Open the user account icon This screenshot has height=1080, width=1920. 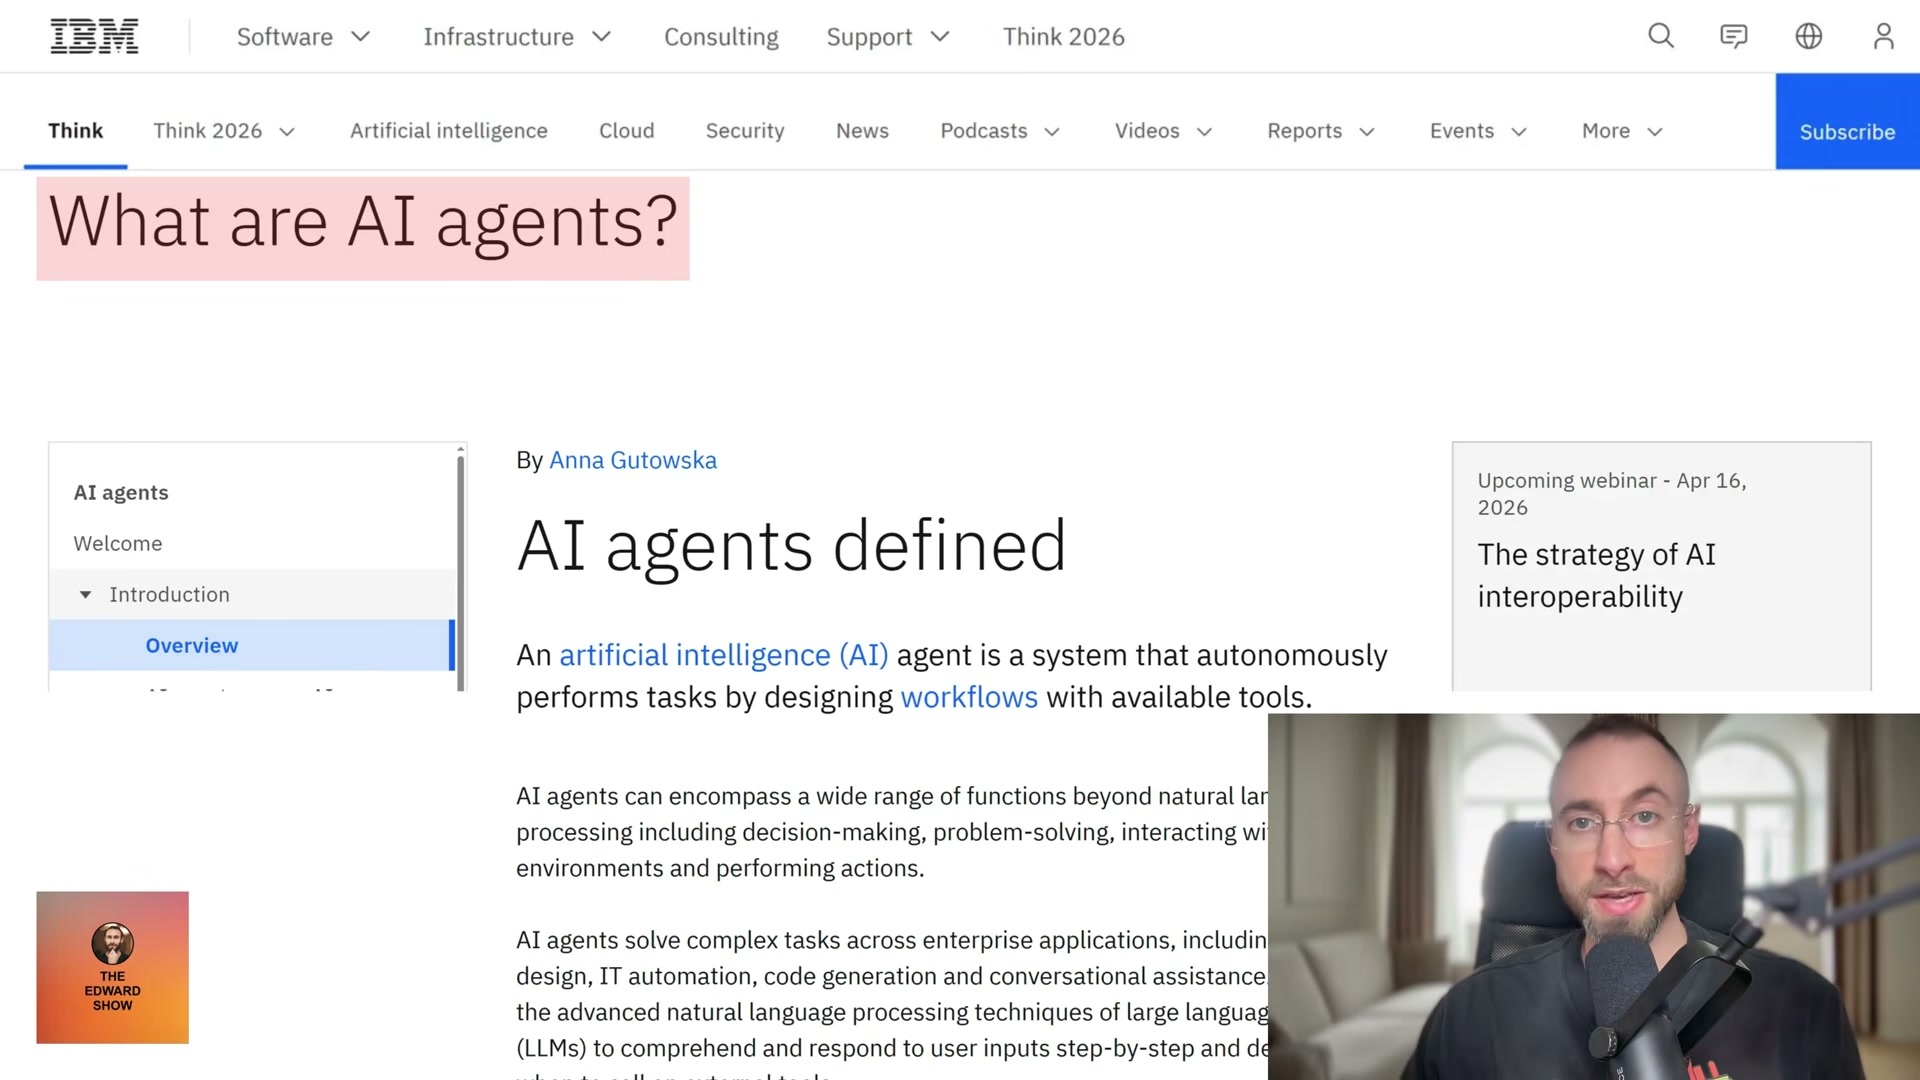(1883, 36)
